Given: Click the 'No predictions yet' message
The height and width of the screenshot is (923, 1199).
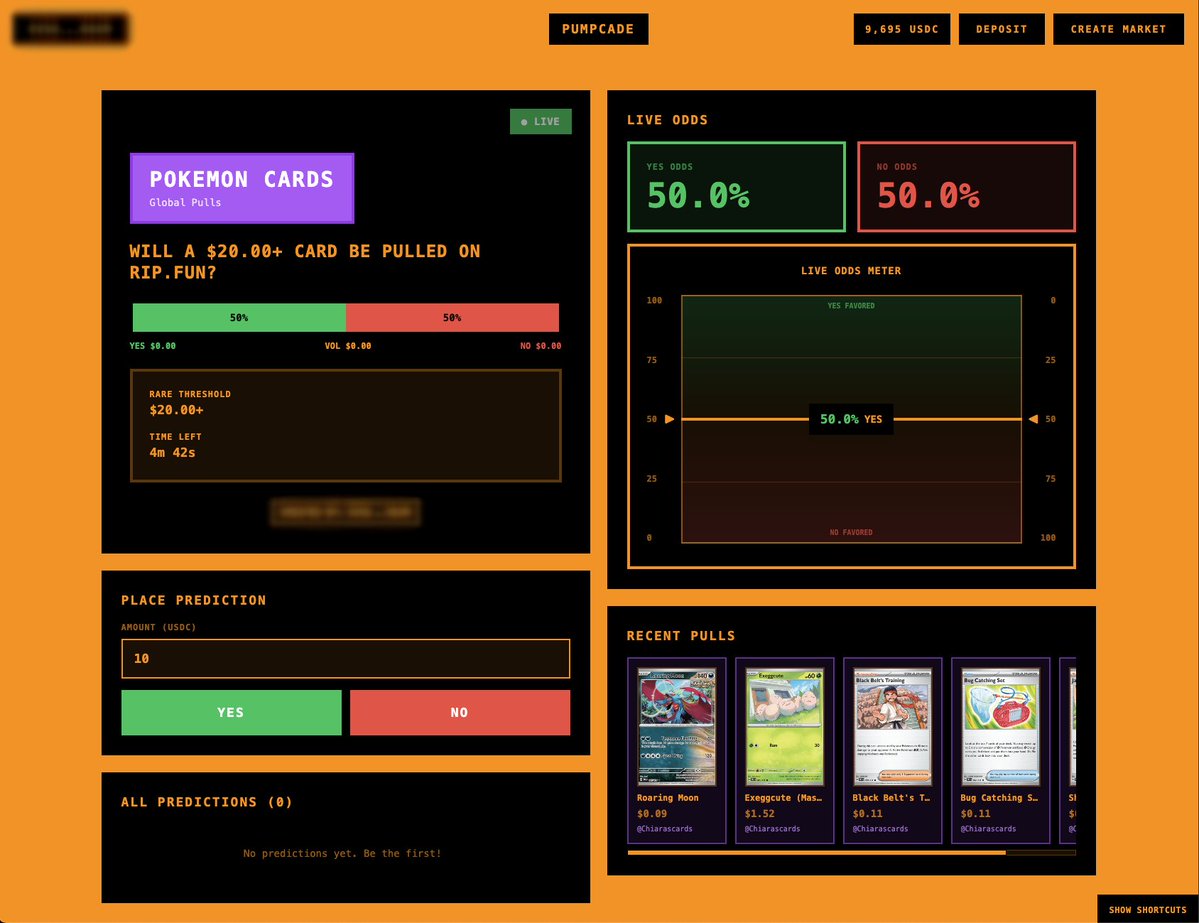Looking at the screenshot, I should point(342,853).
